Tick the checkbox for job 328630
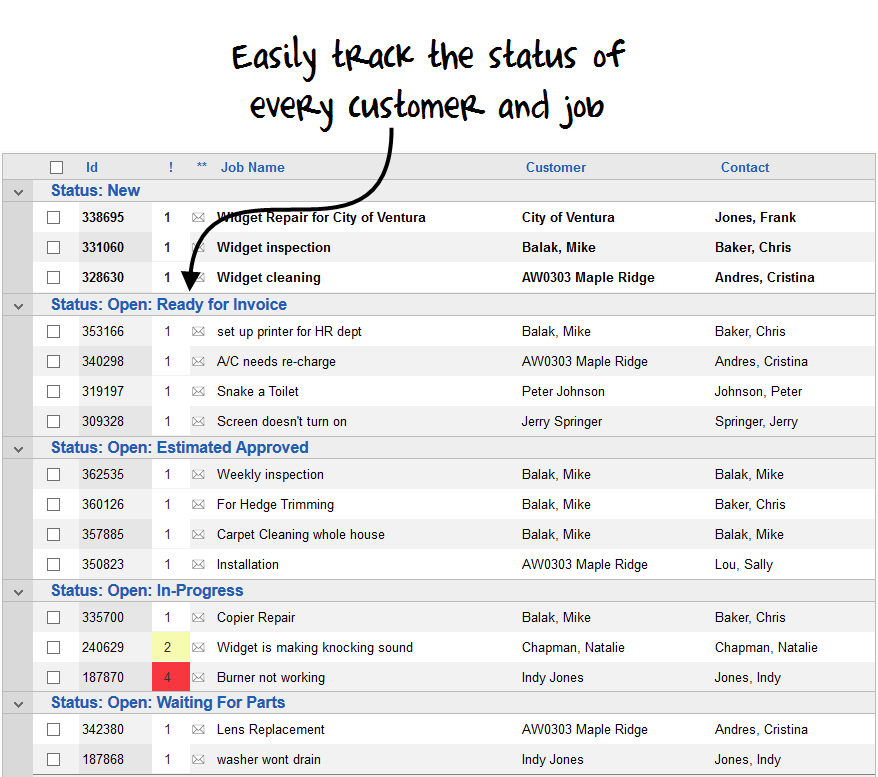This screenshot has height=777, width=878. (53, 277)
